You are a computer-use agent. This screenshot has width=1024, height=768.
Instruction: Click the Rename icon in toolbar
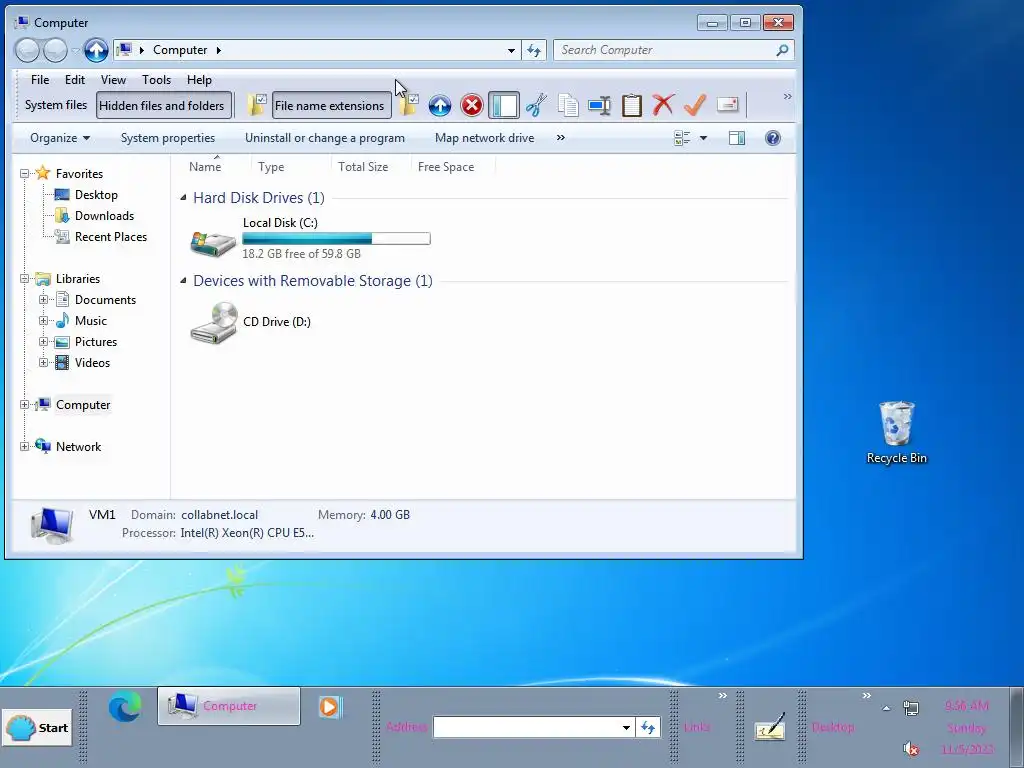pyautogui.click(x=599, y=105)
